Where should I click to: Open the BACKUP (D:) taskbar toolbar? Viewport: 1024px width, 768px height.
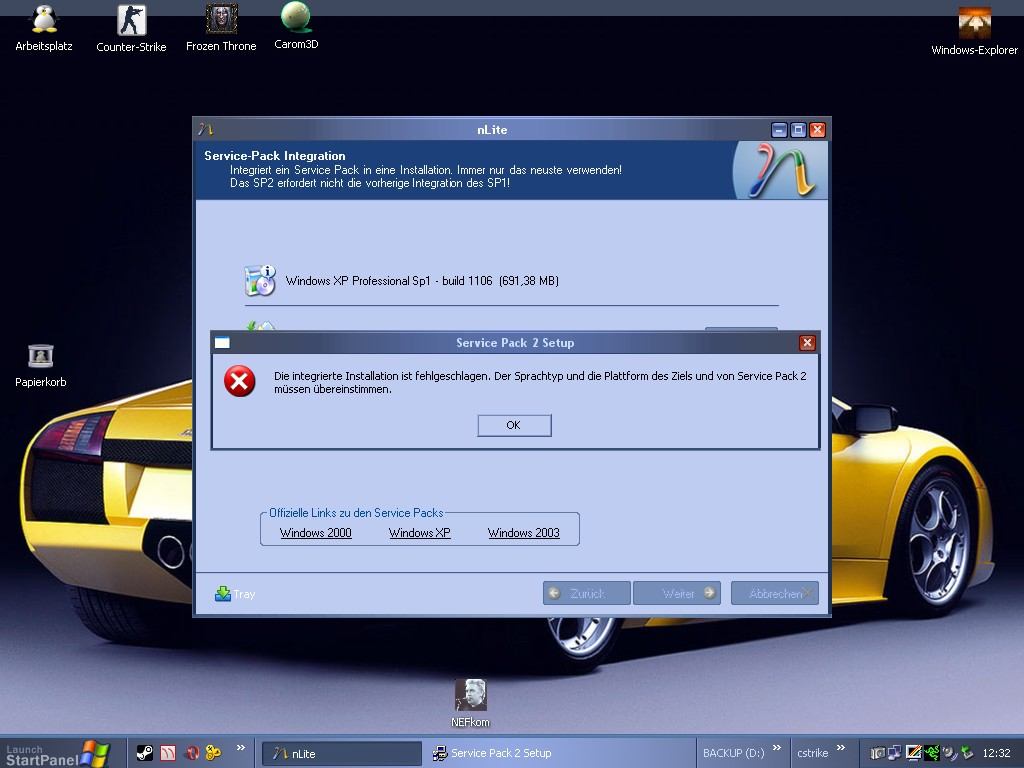(x=733, y=753)
